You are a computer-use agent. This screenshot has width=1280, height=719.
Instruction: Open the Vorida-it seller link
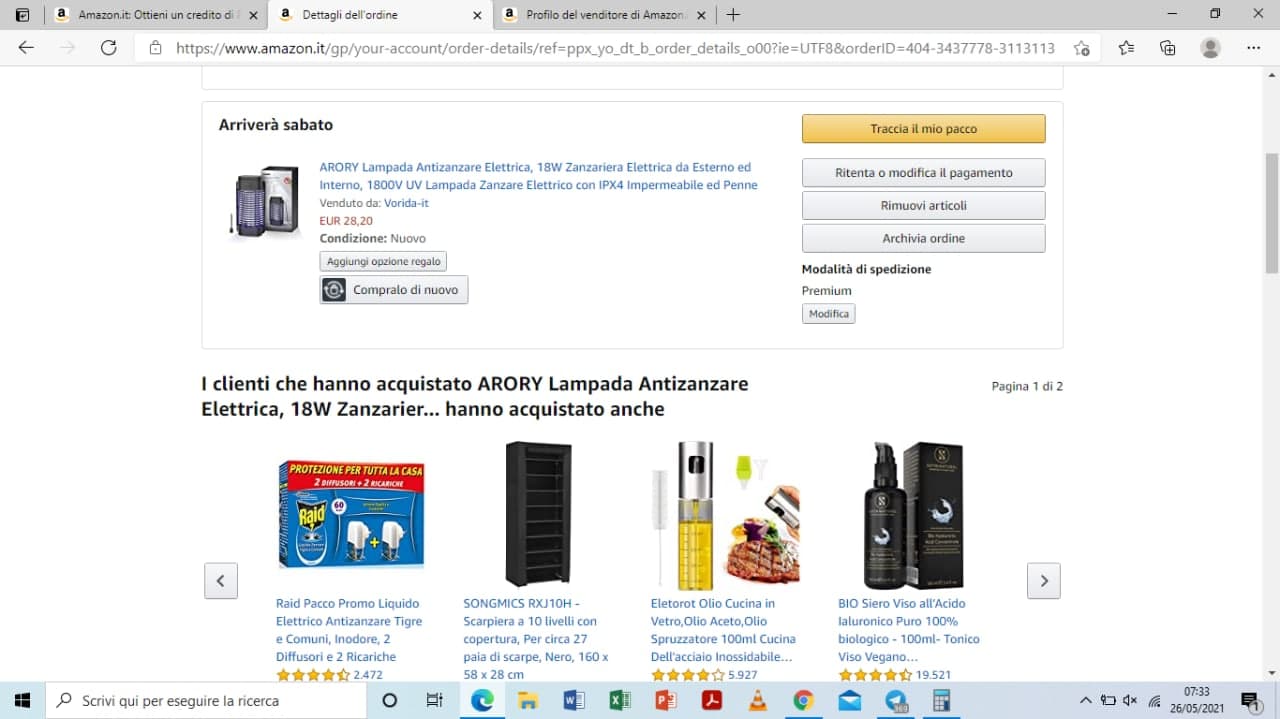406,203
